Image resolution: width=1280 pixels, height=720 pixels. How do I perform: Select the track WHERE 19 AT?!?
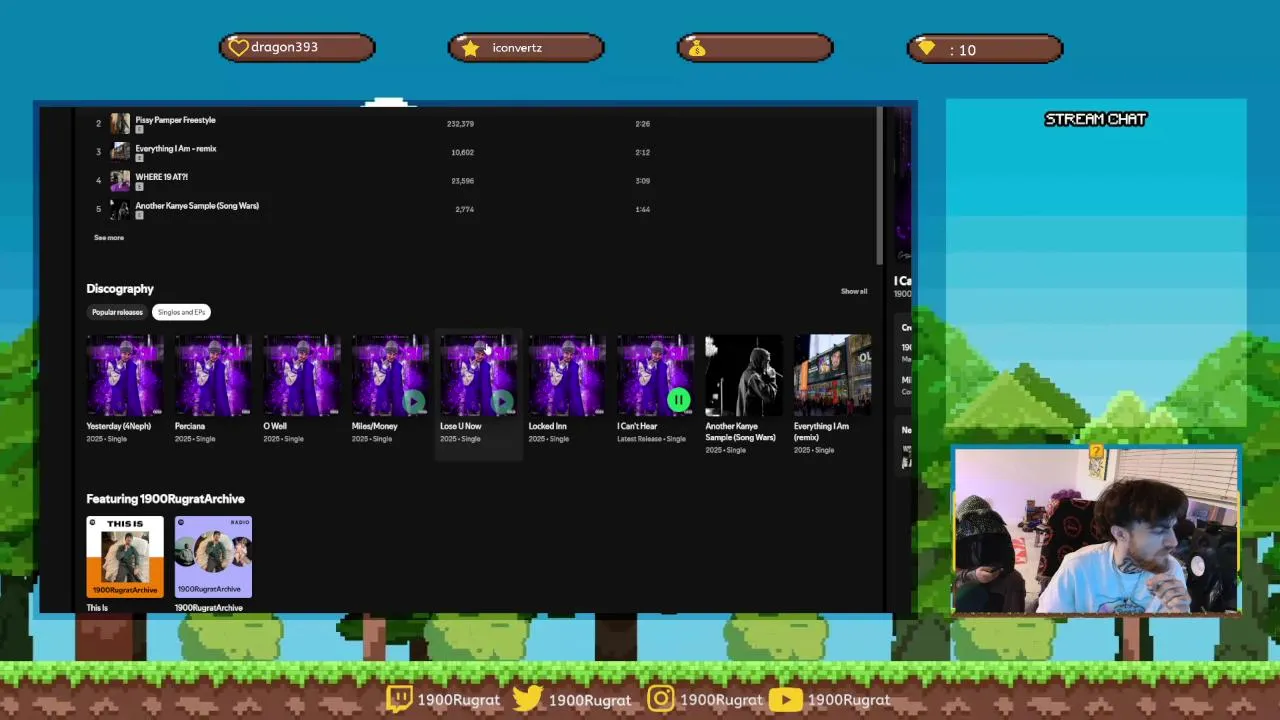coord(161,177)
